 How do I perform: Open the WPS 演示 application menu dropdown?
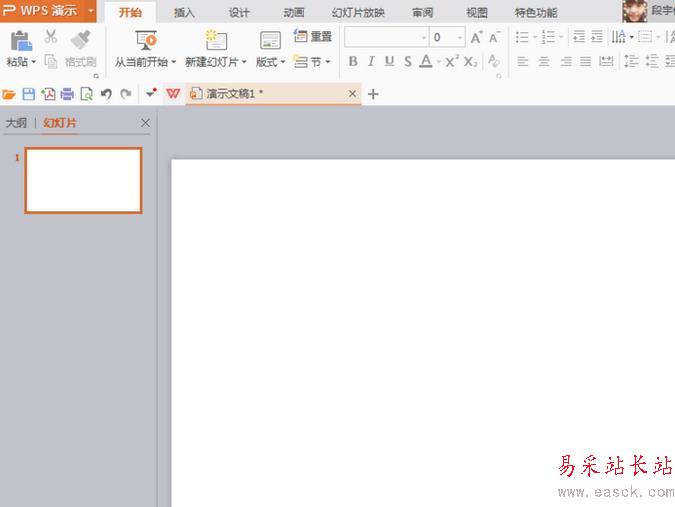[91, 11]
